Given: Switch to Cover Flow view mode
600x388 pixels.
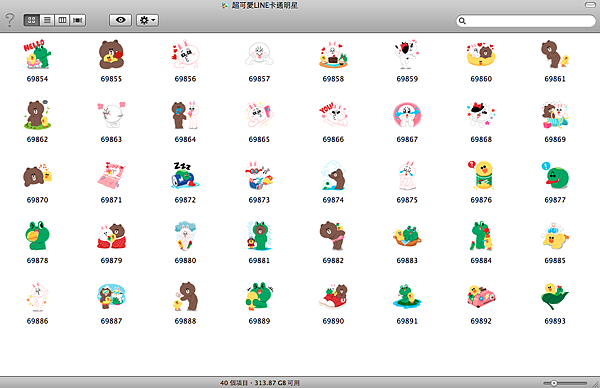Looking at the screenshot, I should pyautogui.click(x=78, y=20).
